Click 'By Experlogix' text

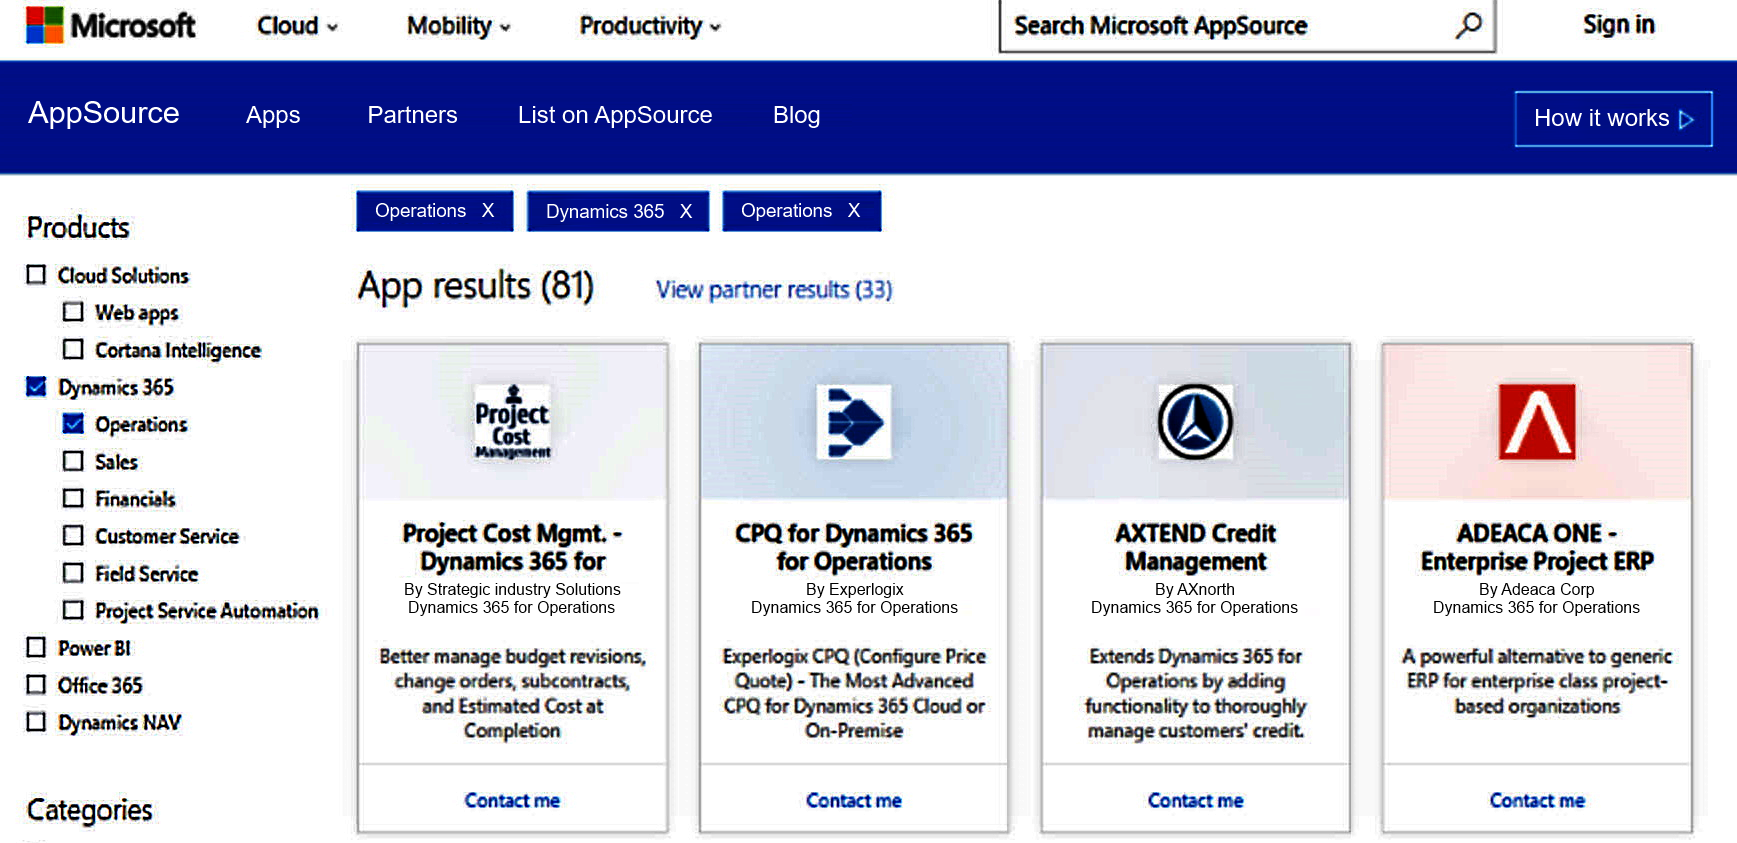(x=854, y=590)
